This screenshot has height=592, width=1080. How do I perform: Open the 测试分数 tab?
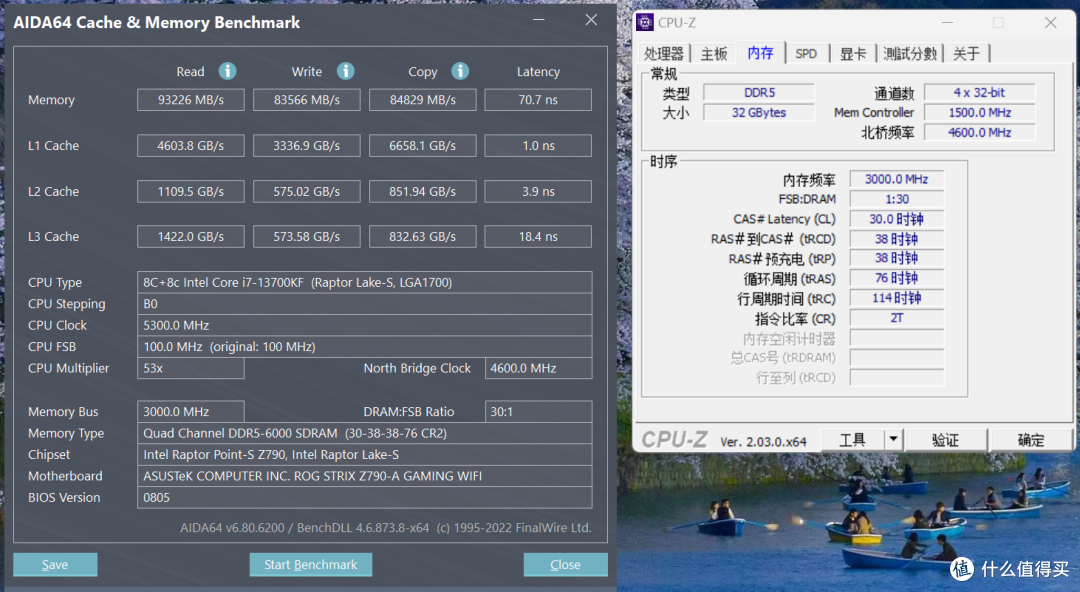click(910, 54)
